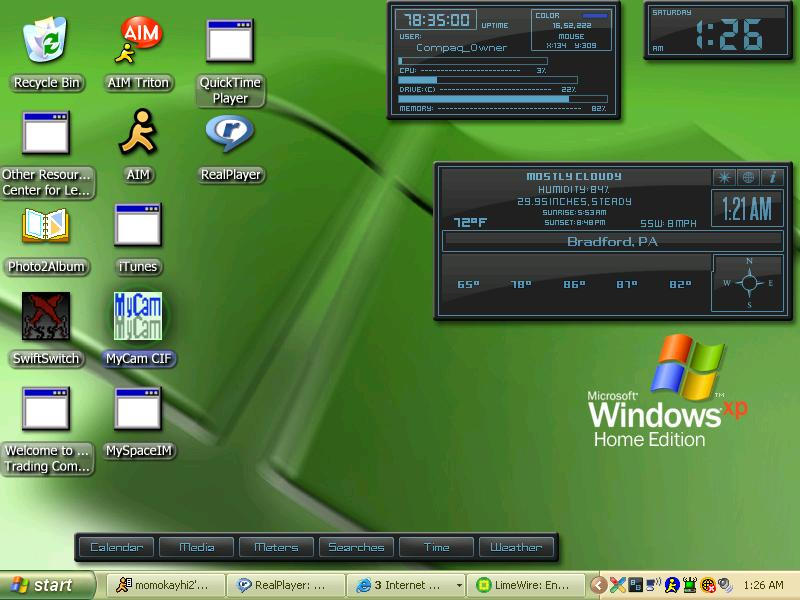800x600 pixels.
Task: Click the wireless network computer tray icon
Action: pyautogui.click(x=653, y=585)
